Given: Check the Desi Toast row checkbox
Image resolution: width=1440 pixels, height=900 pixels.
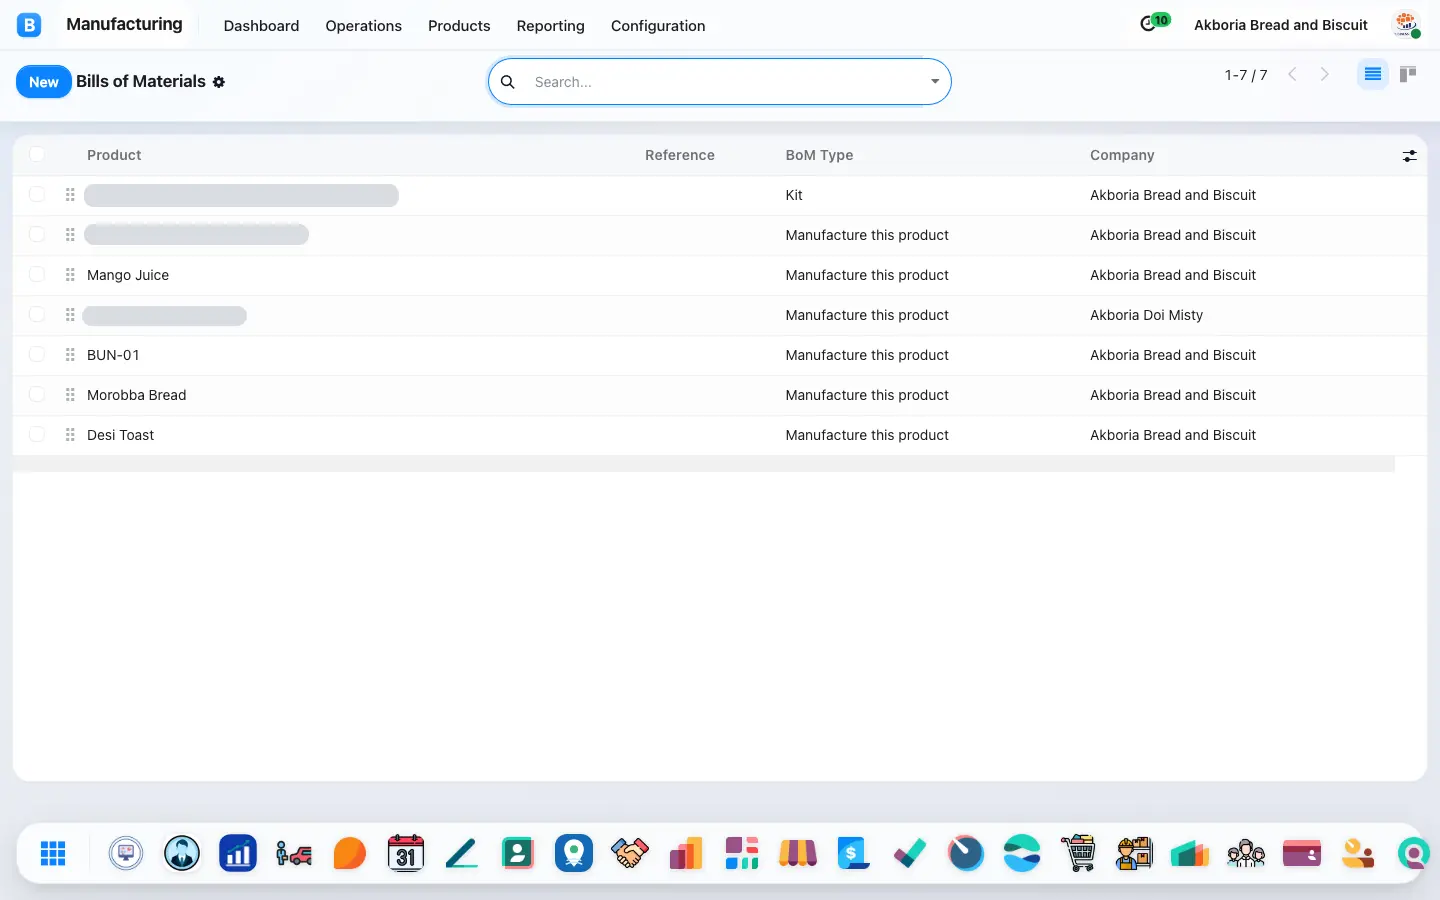Looking at the screenshot, I should coord(37,434).
